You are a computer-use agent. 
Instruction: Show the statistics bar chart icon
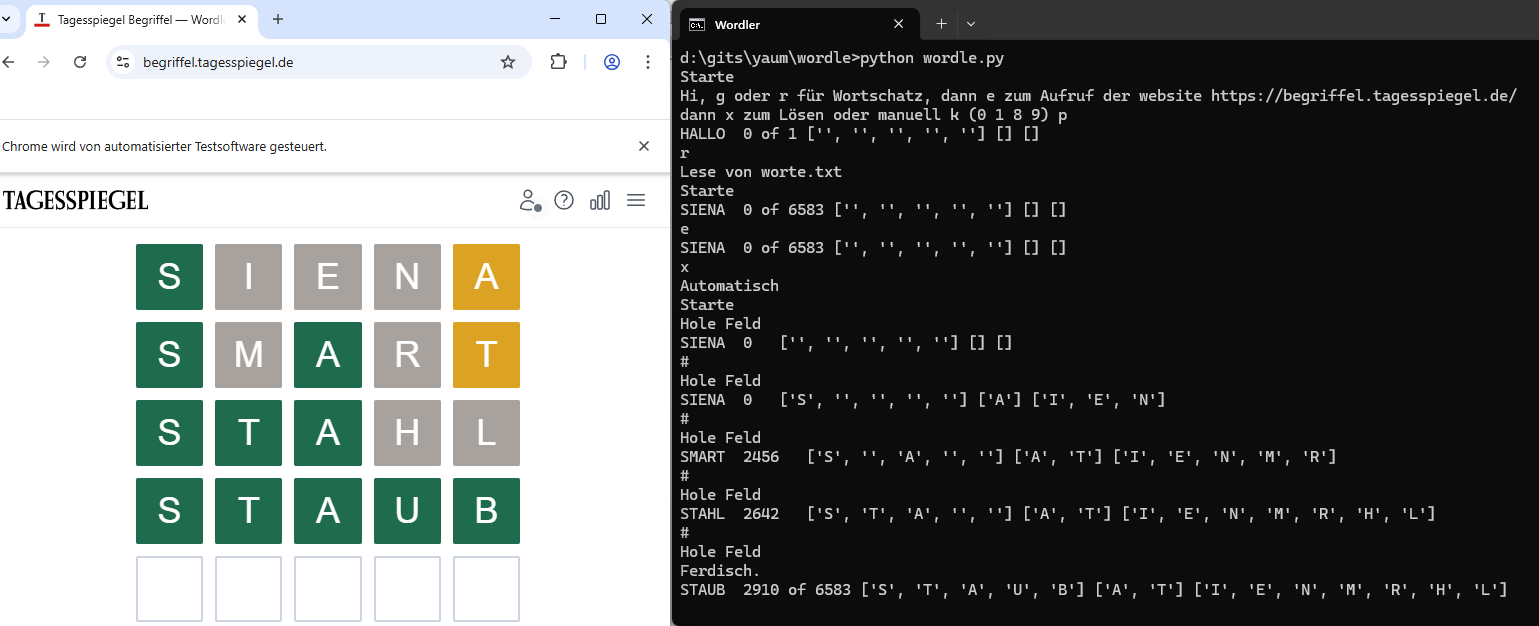[x=600, y=201]
